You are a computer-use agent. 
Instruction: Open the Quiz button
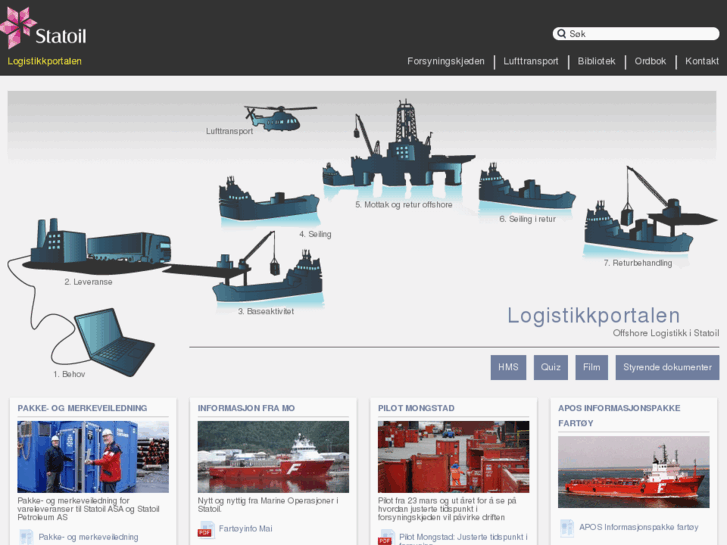pos(550,367)
